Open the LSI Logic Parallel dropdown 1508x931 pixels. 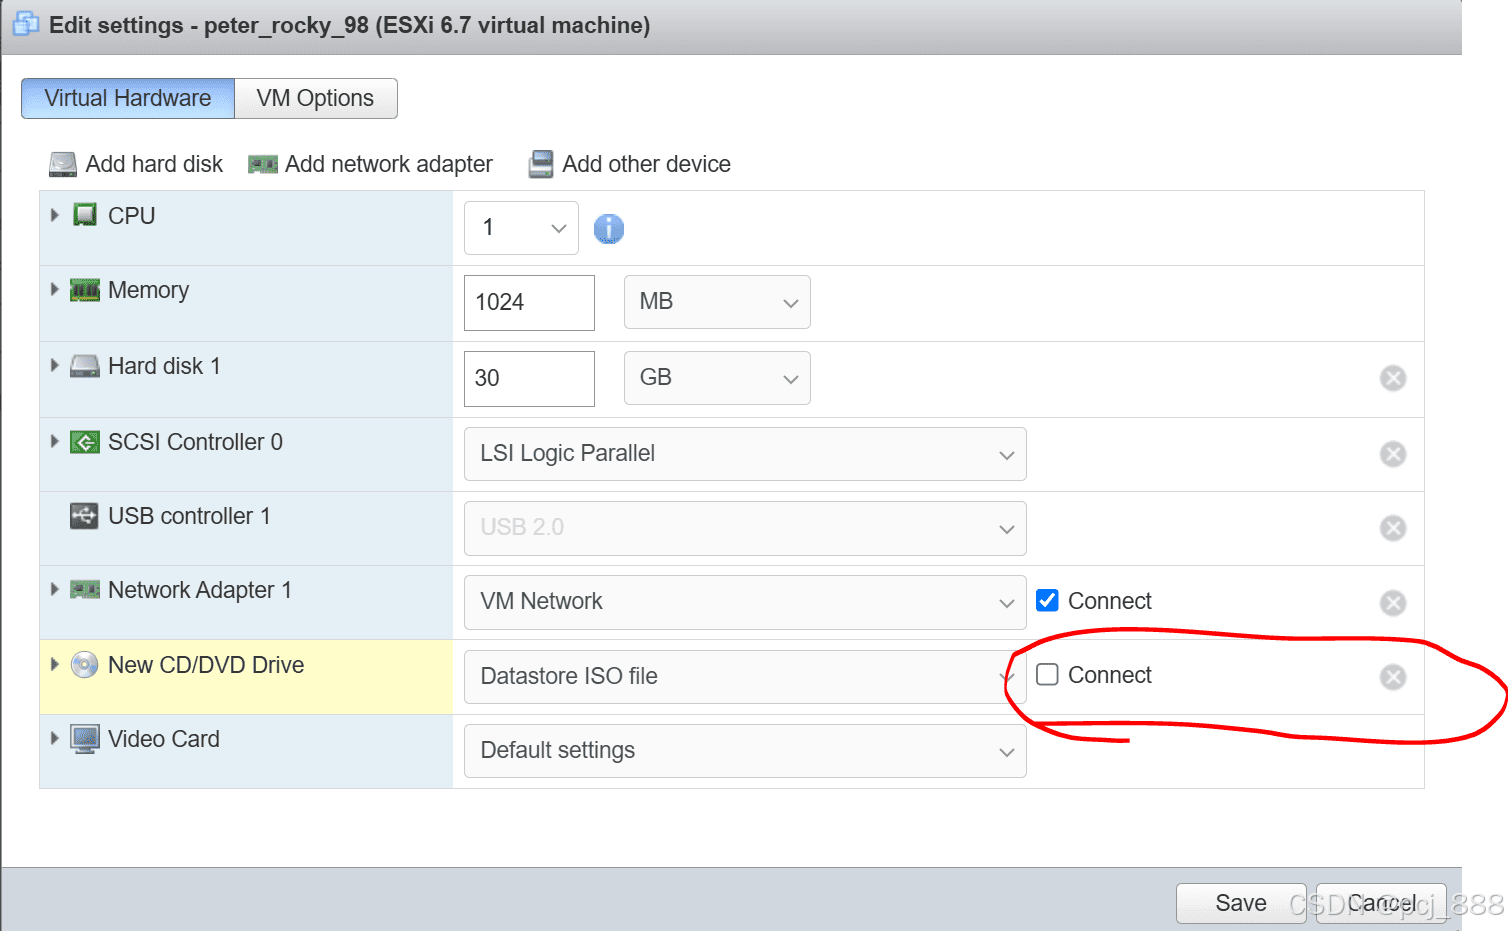coord(744,454)
